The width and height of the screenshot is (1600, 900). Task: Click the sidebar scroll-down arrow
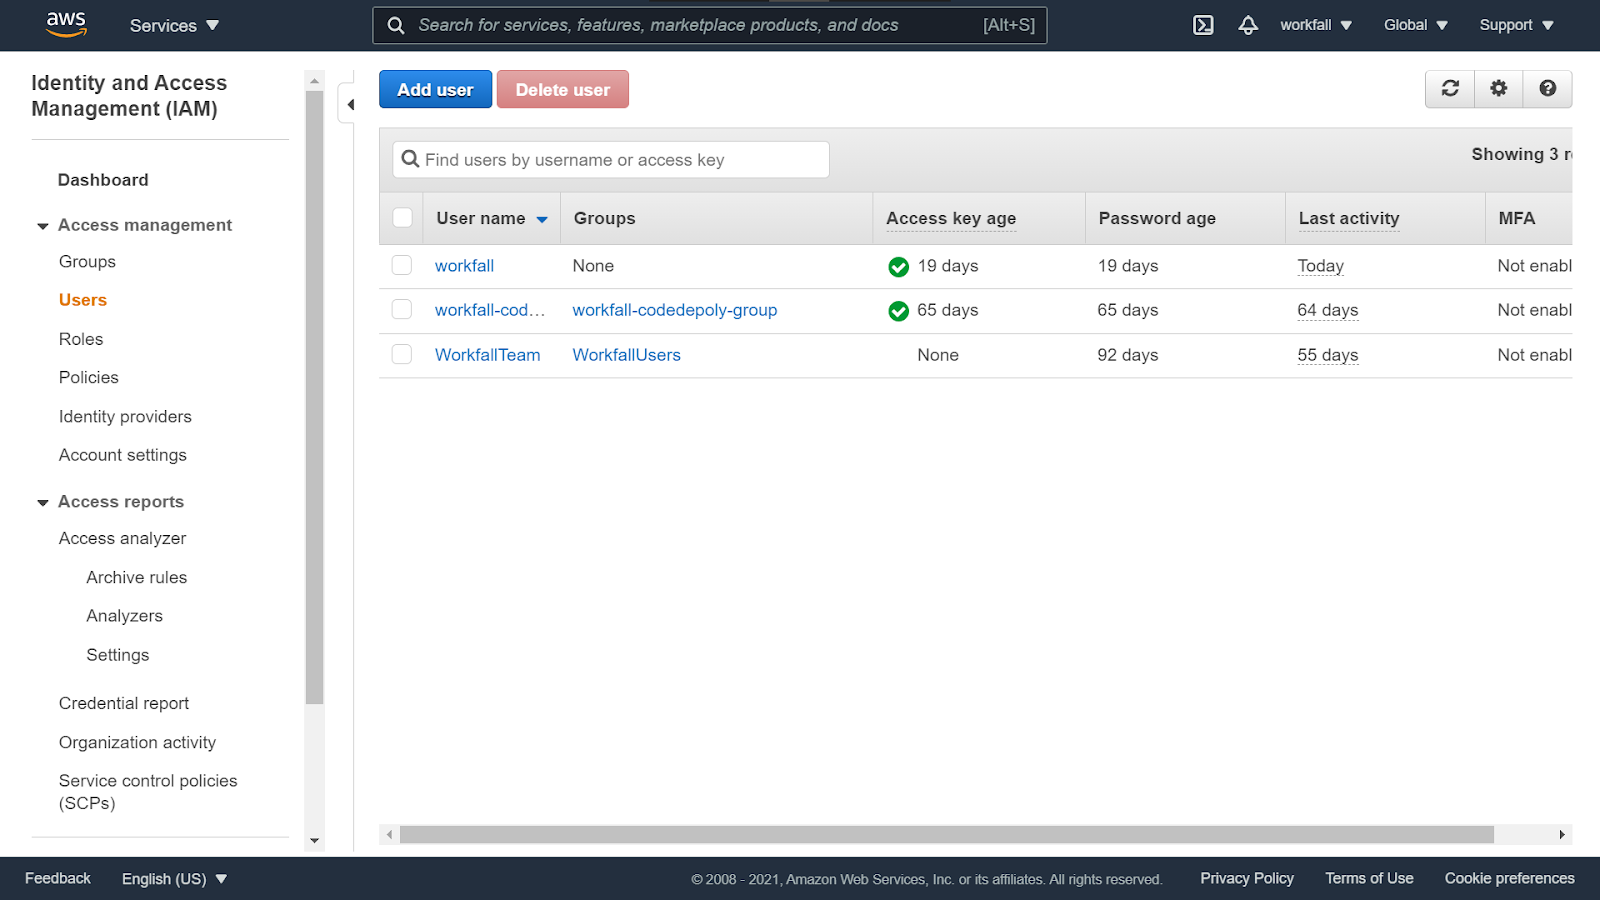point(314,841)
